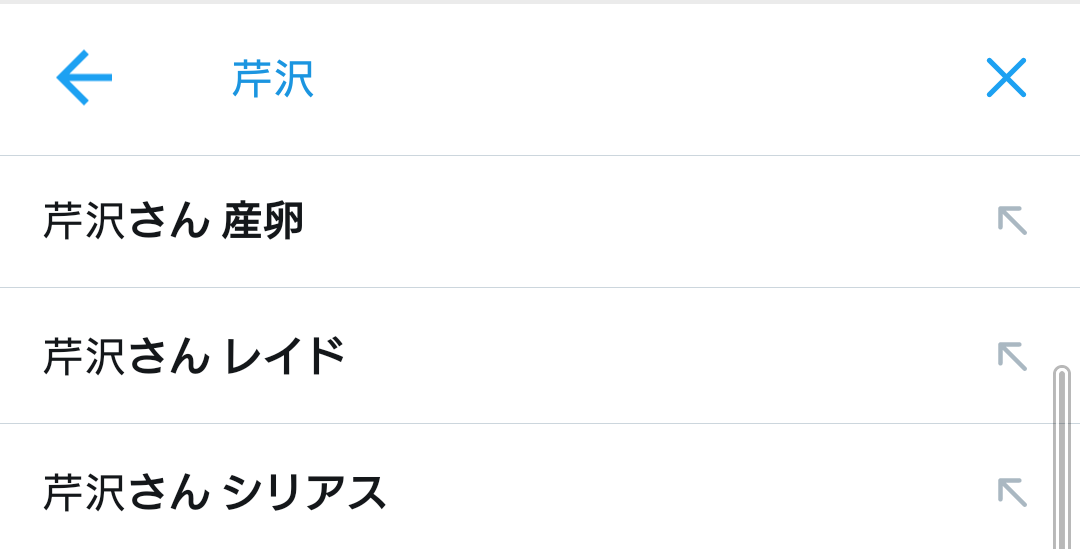Click the suggestion list scrollbar
The height and width of the screenshot is (549, 1080).
click(x=1061, y=457)
